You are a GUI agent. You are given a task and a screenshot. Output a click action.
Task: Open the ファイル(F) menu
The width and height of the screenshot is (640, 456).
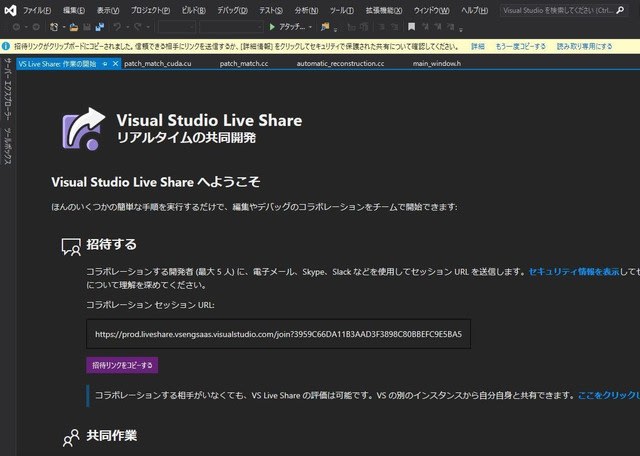[37, 11]
